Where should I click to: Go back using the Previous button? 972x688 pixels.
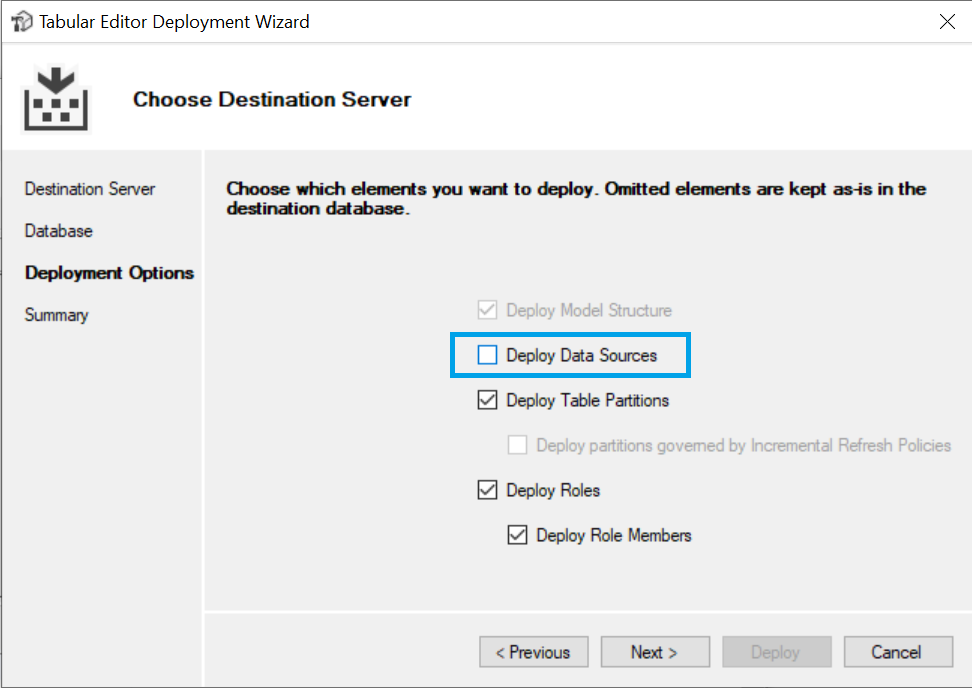click(533, 651)
